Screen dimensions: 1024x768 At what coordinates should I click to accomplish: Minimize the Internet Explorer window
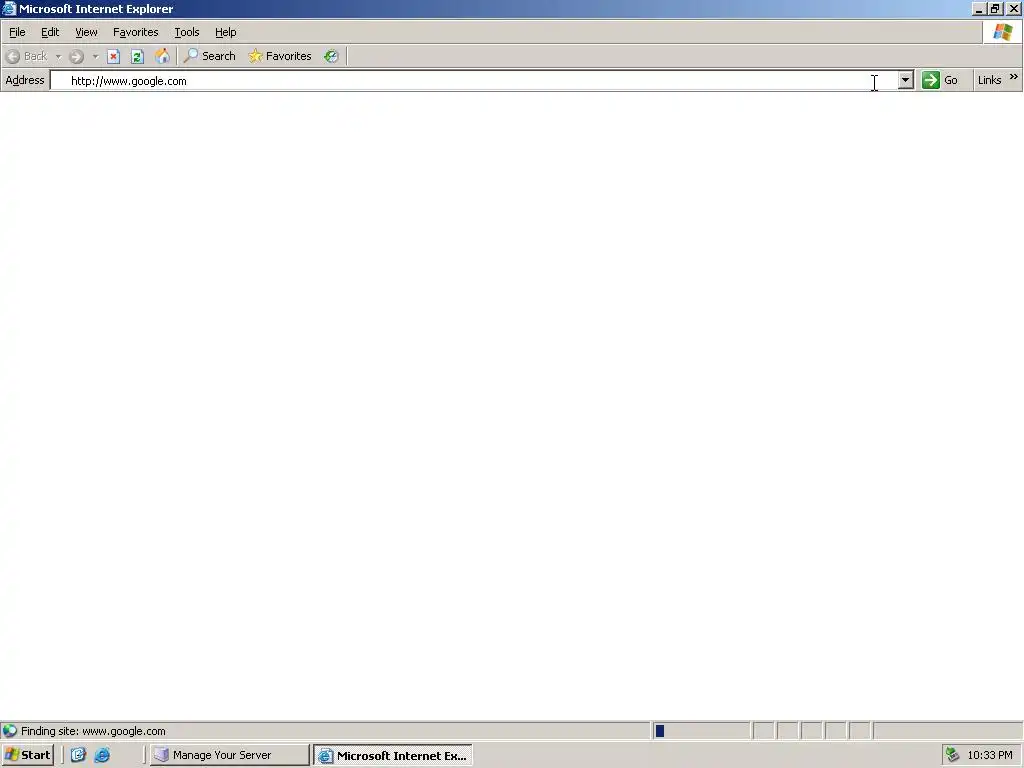(978, 9)
